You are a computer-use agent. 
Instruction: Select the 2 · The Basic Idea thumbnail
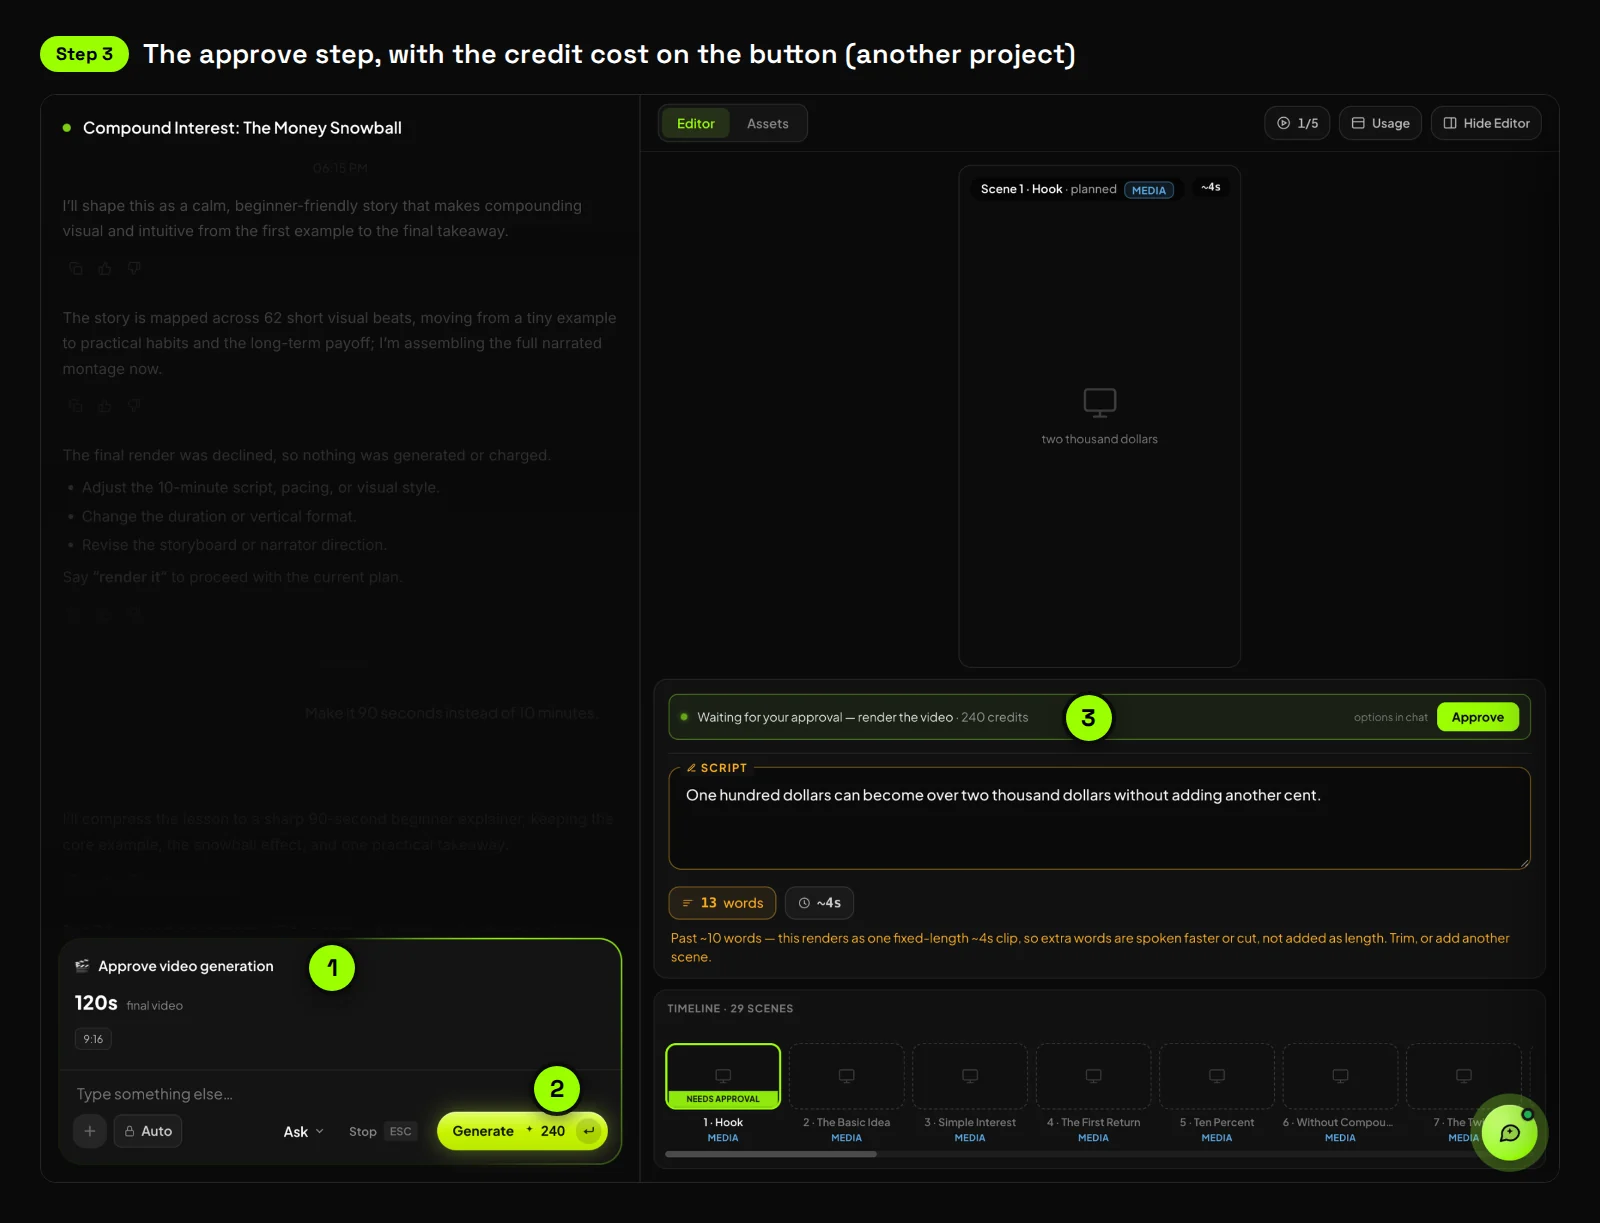(x=846, y=1076)
